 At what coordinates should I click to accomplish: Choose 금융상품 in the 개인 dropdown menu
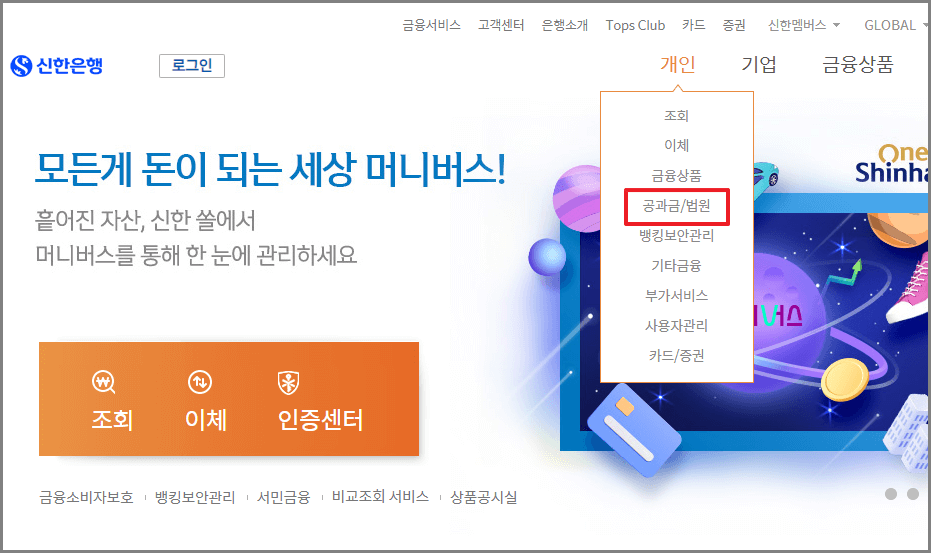[676, 175]
